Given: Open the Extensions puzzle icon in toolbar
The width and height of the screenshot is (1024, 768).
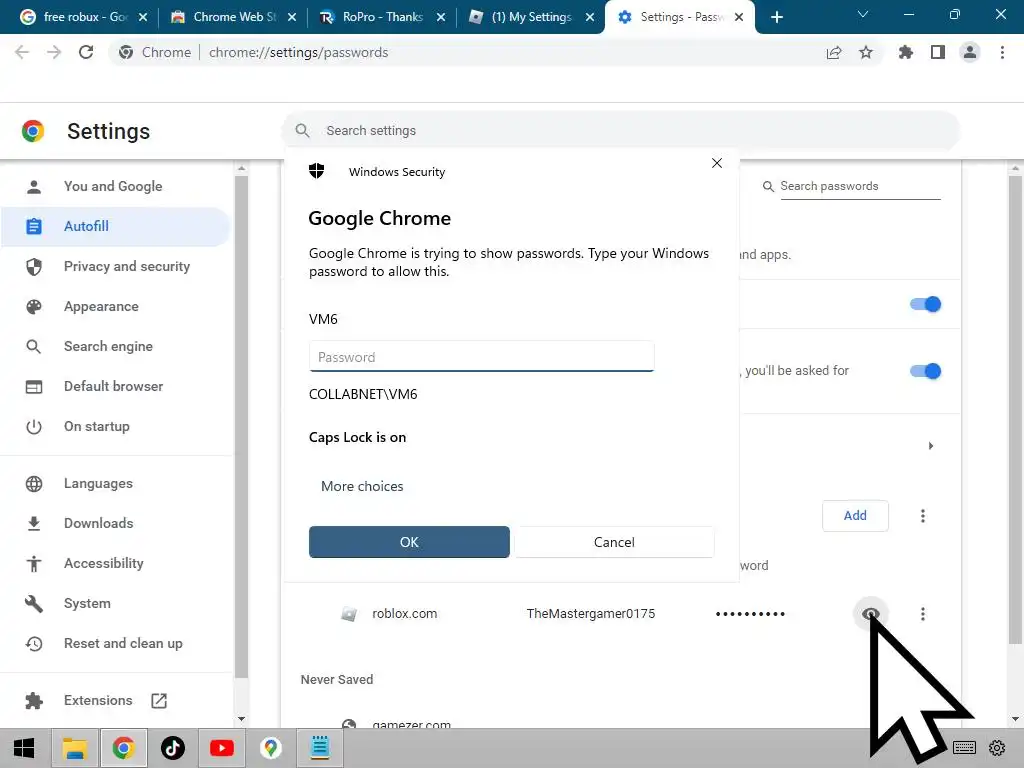Looking at the screenshot, I should click(x=906, y=52).
